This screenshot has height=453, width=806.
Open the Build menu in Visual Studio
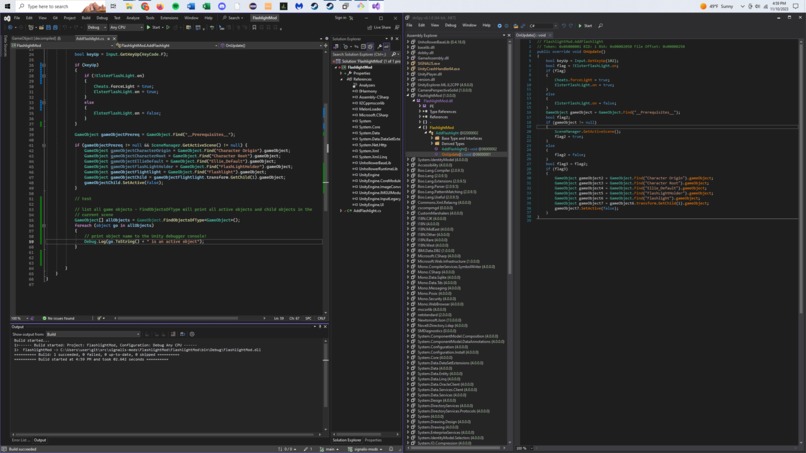86,17
